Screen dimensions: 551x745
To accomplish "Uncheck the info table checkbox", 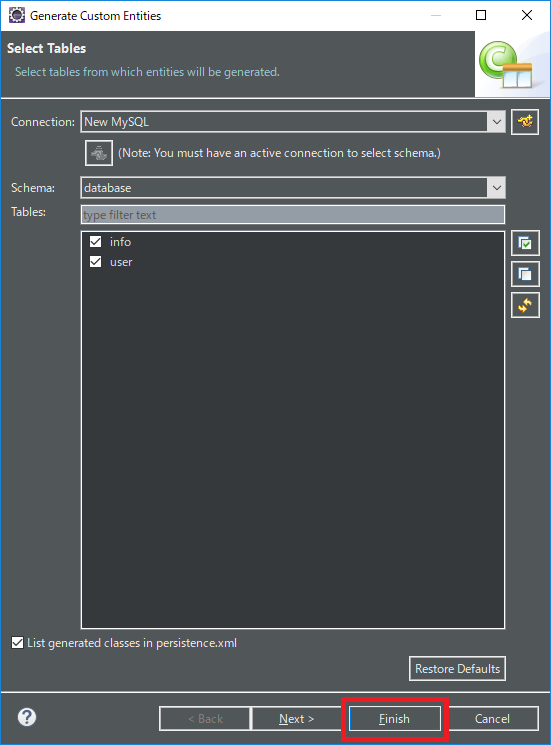I will point(95,242).
